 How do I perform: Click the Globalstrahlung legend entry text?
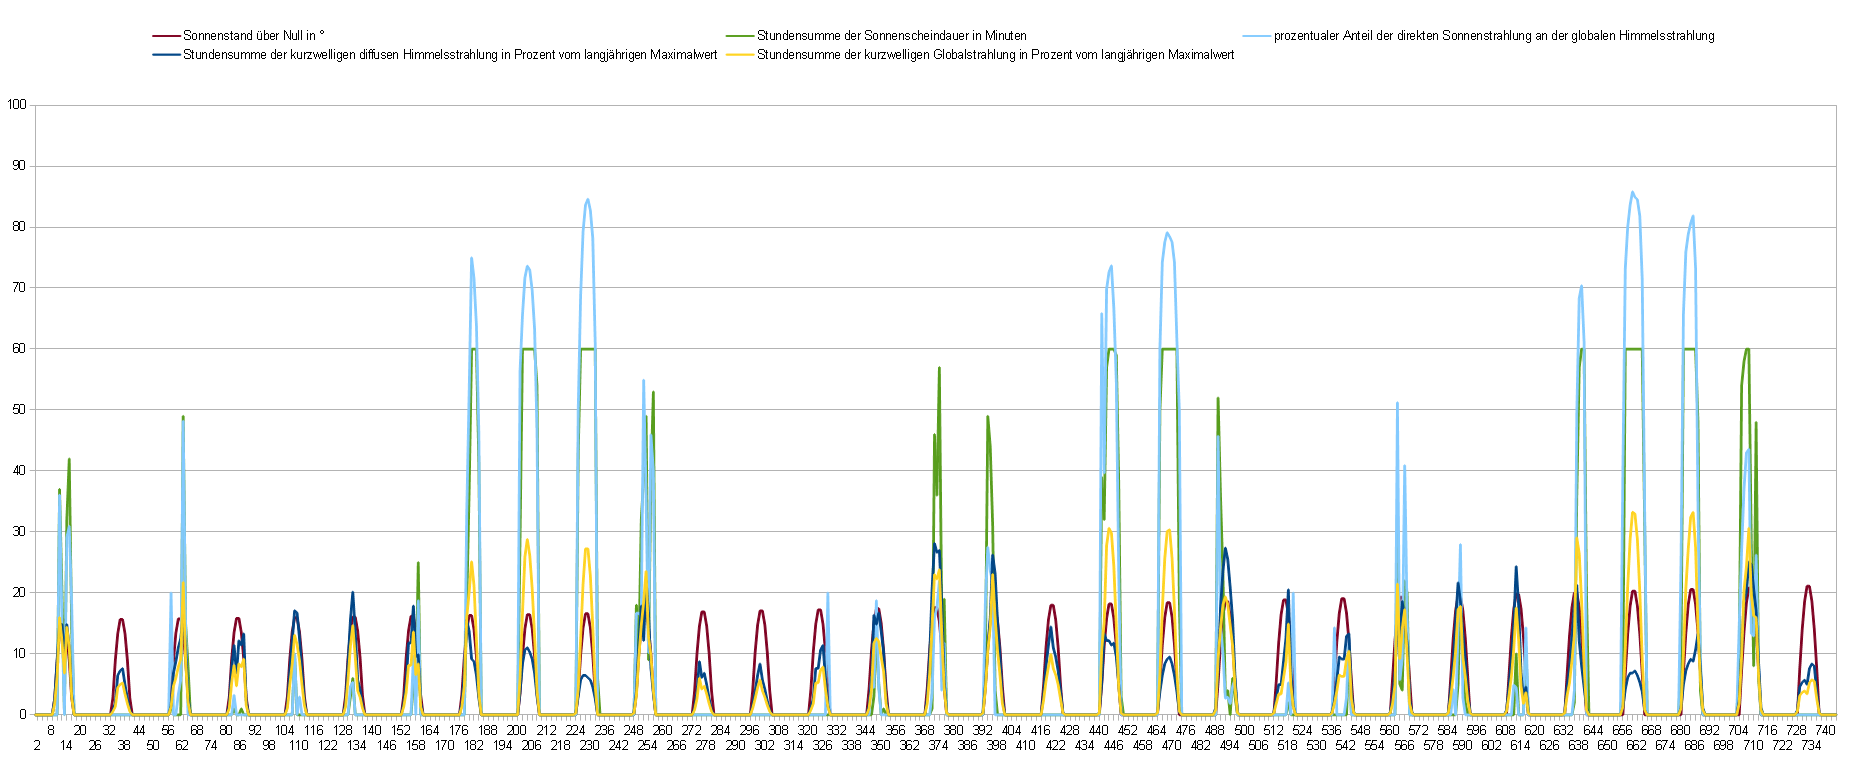pos(995,55)
